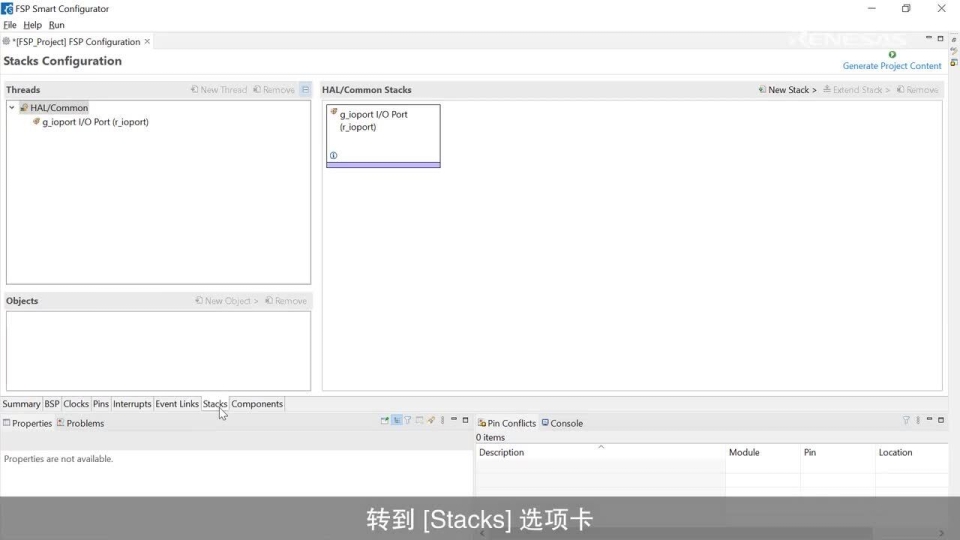Collapse the HAL/Common tree node
The width and height of the screenshot is (960, 540).
12,108
